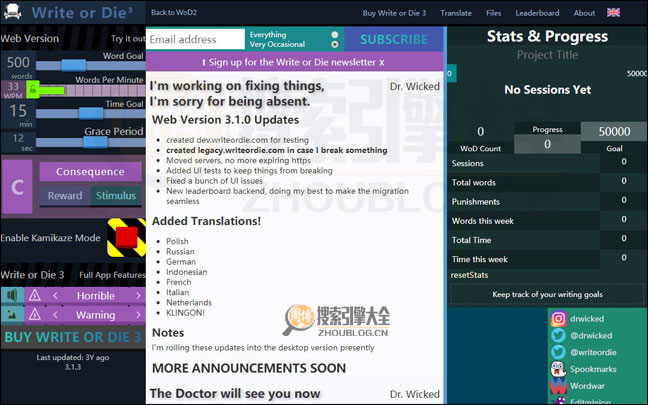Image resolution: width=648 pixels, height=405 pixels.
Task: Go to previous sound option before Horrible
Action: click(x=55, y=295)
